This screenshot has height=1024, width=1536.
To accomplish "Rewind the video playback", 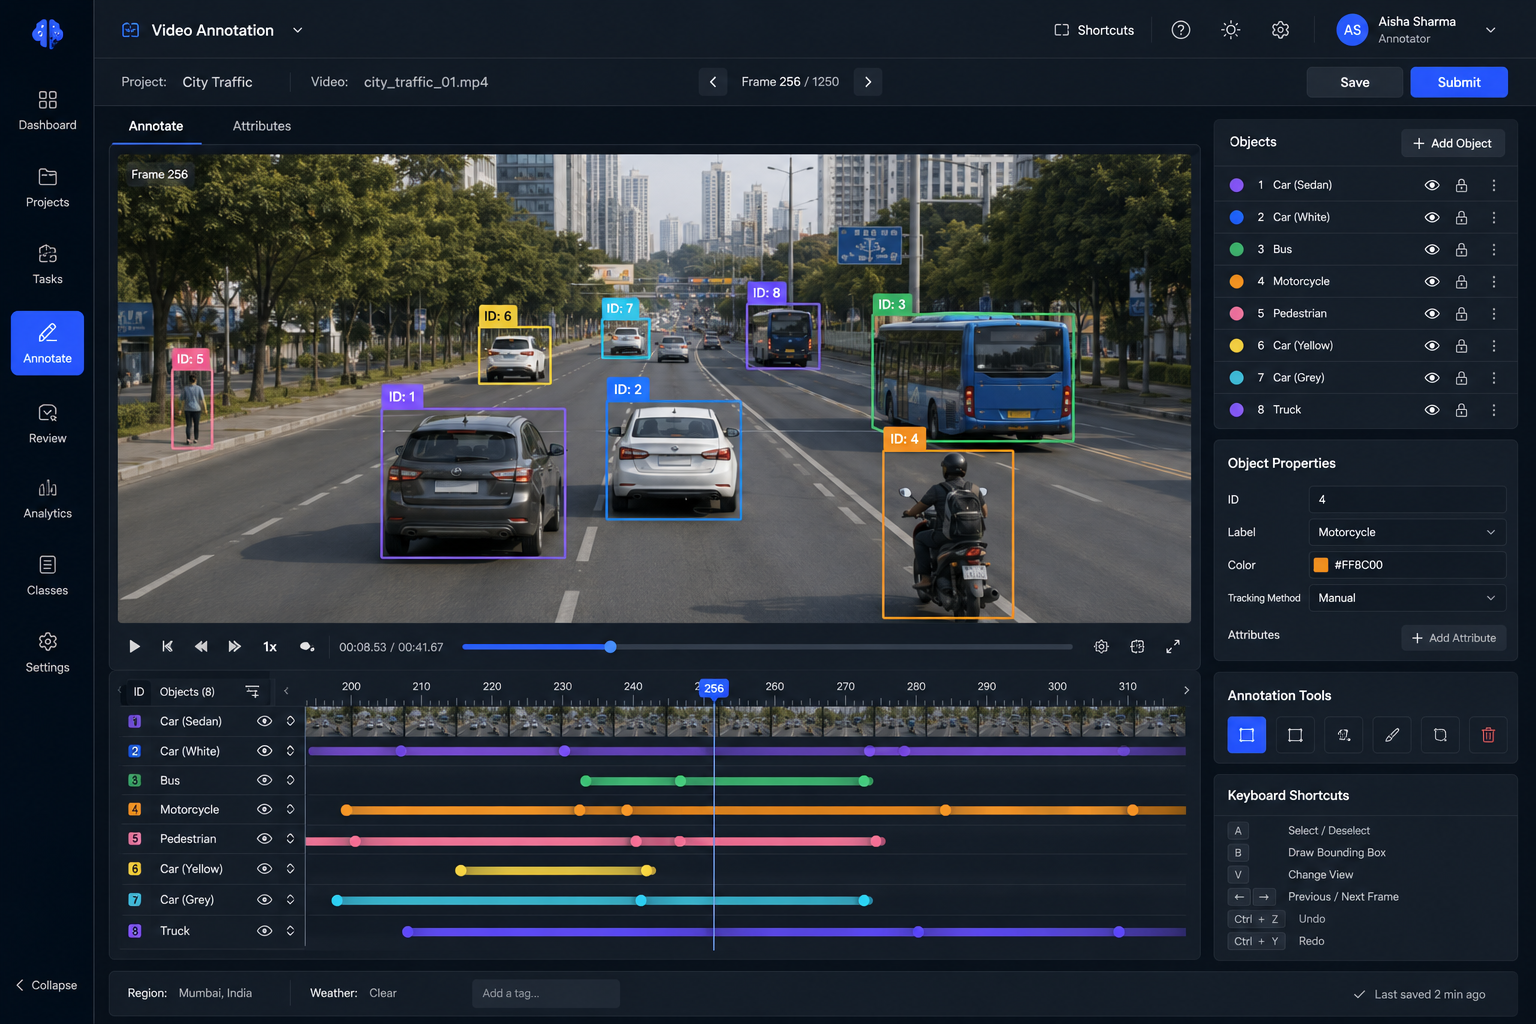I will tap(201, 647).
